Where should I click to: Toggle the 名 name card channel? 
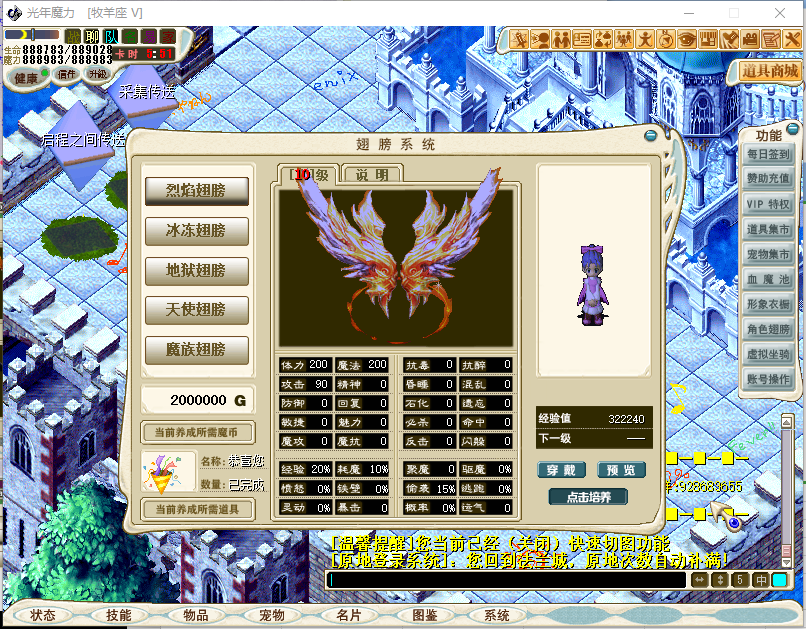point(130,36)
